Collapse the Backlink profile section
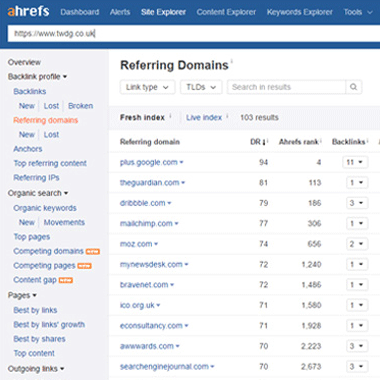This screenshot has width=380, height=380. pos(37,77)
